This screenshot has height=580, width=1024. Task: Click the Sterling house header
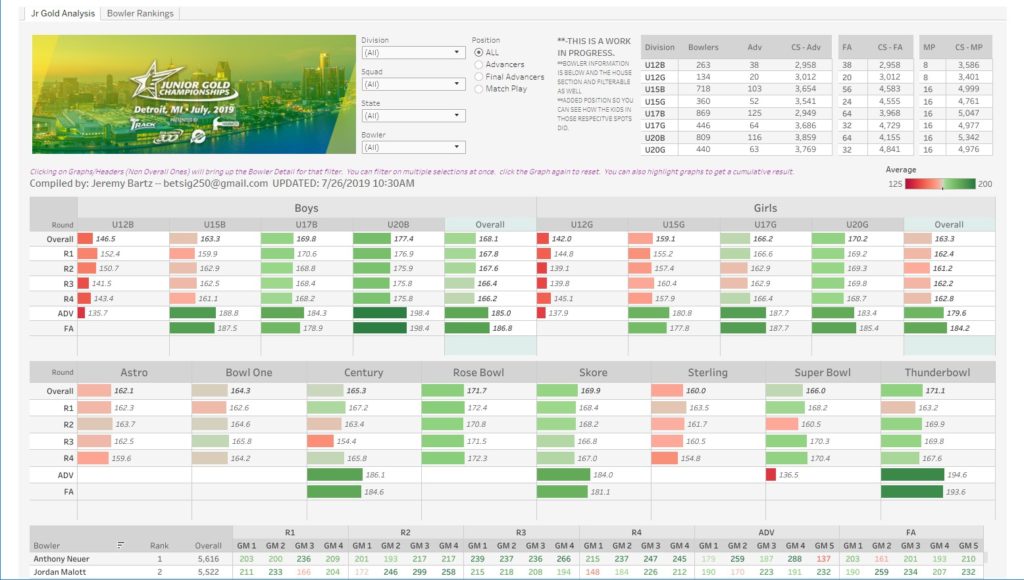[x=708, y=372]
